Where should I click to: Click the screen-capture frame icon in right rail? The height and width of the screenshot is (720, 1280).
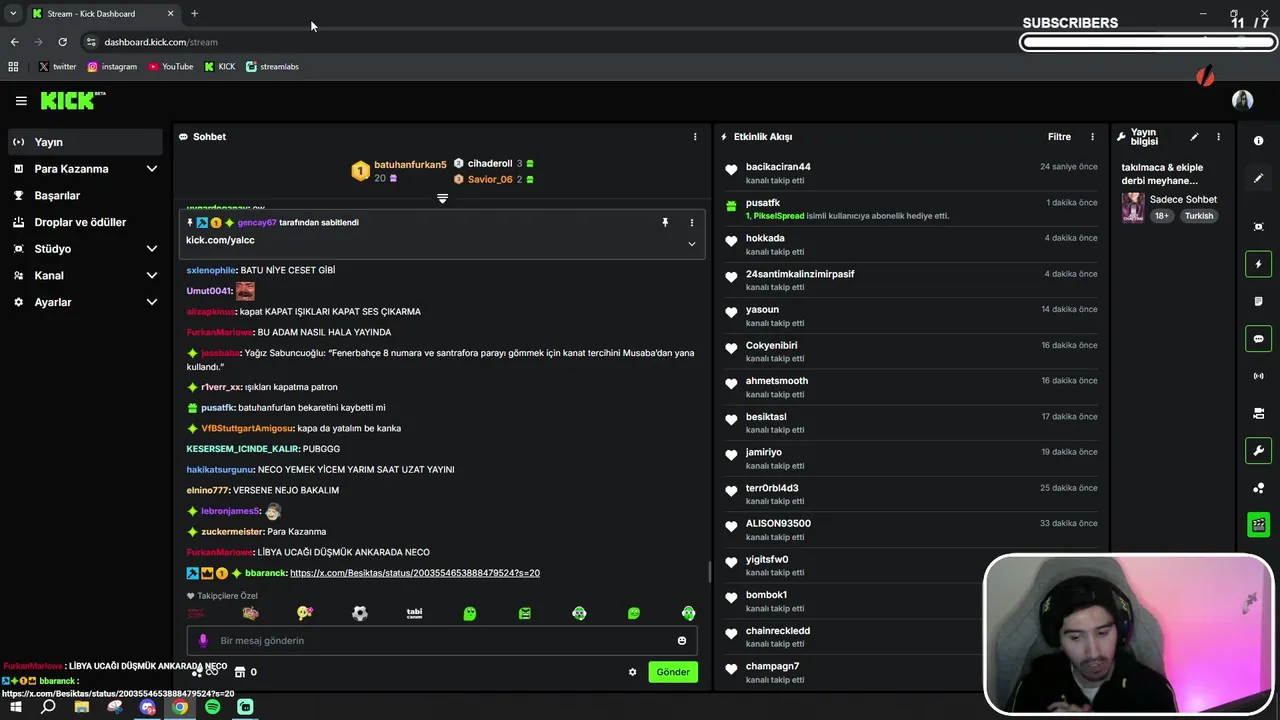point(1259,227)
